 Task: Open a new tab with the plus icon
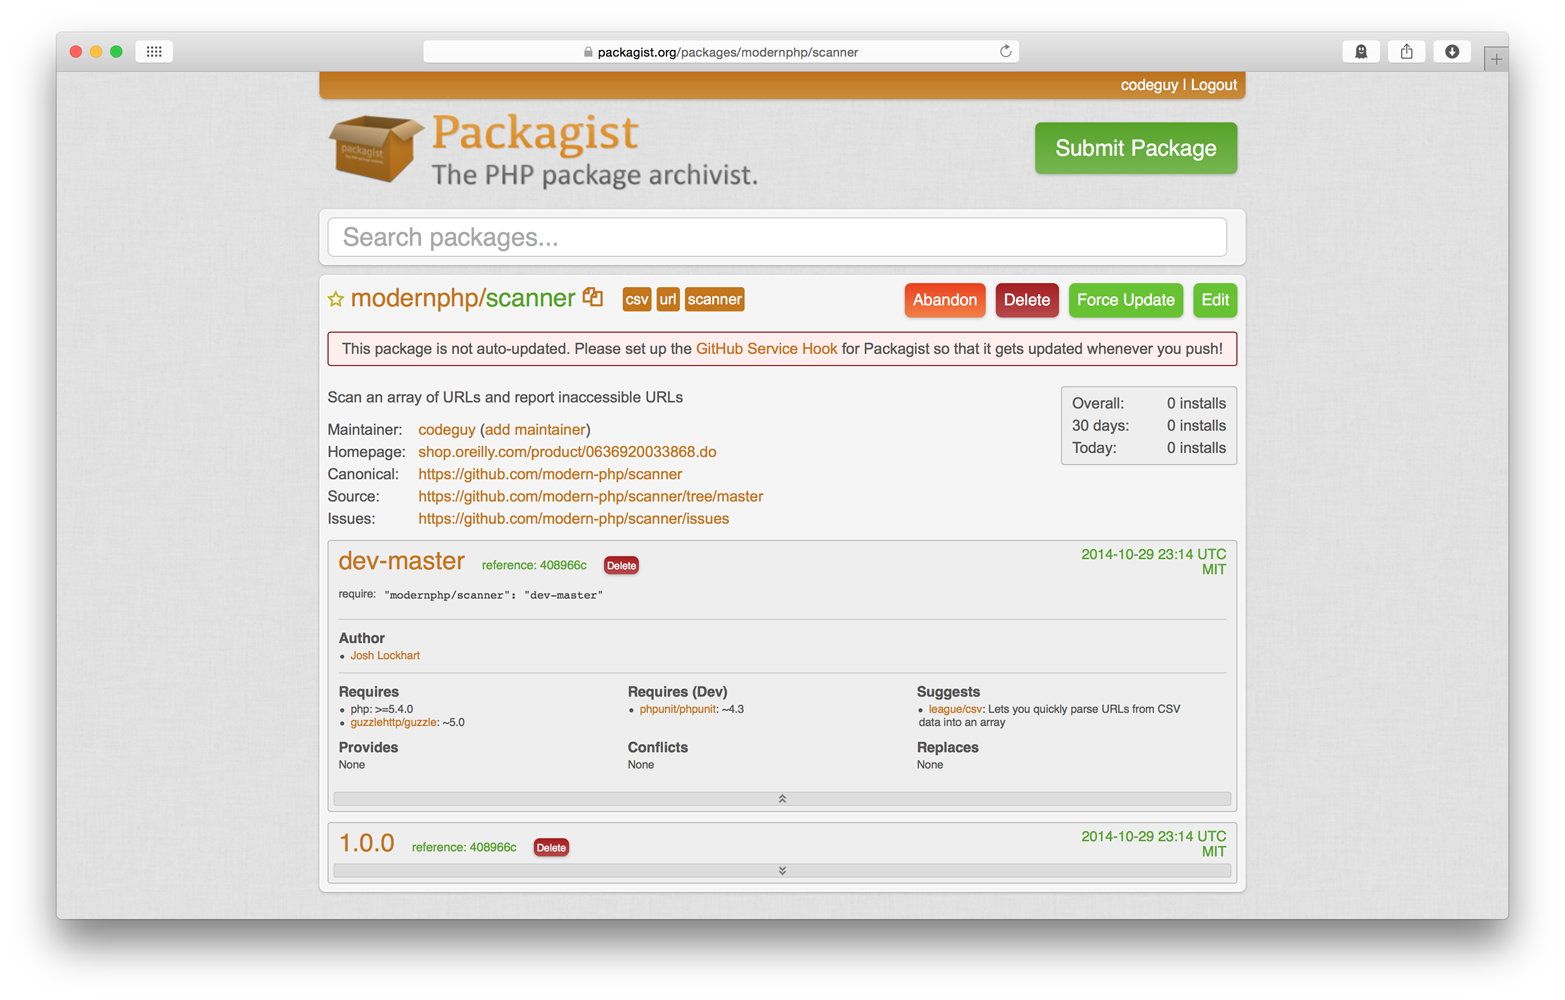pyautogui.click(x=1496, y=58)
